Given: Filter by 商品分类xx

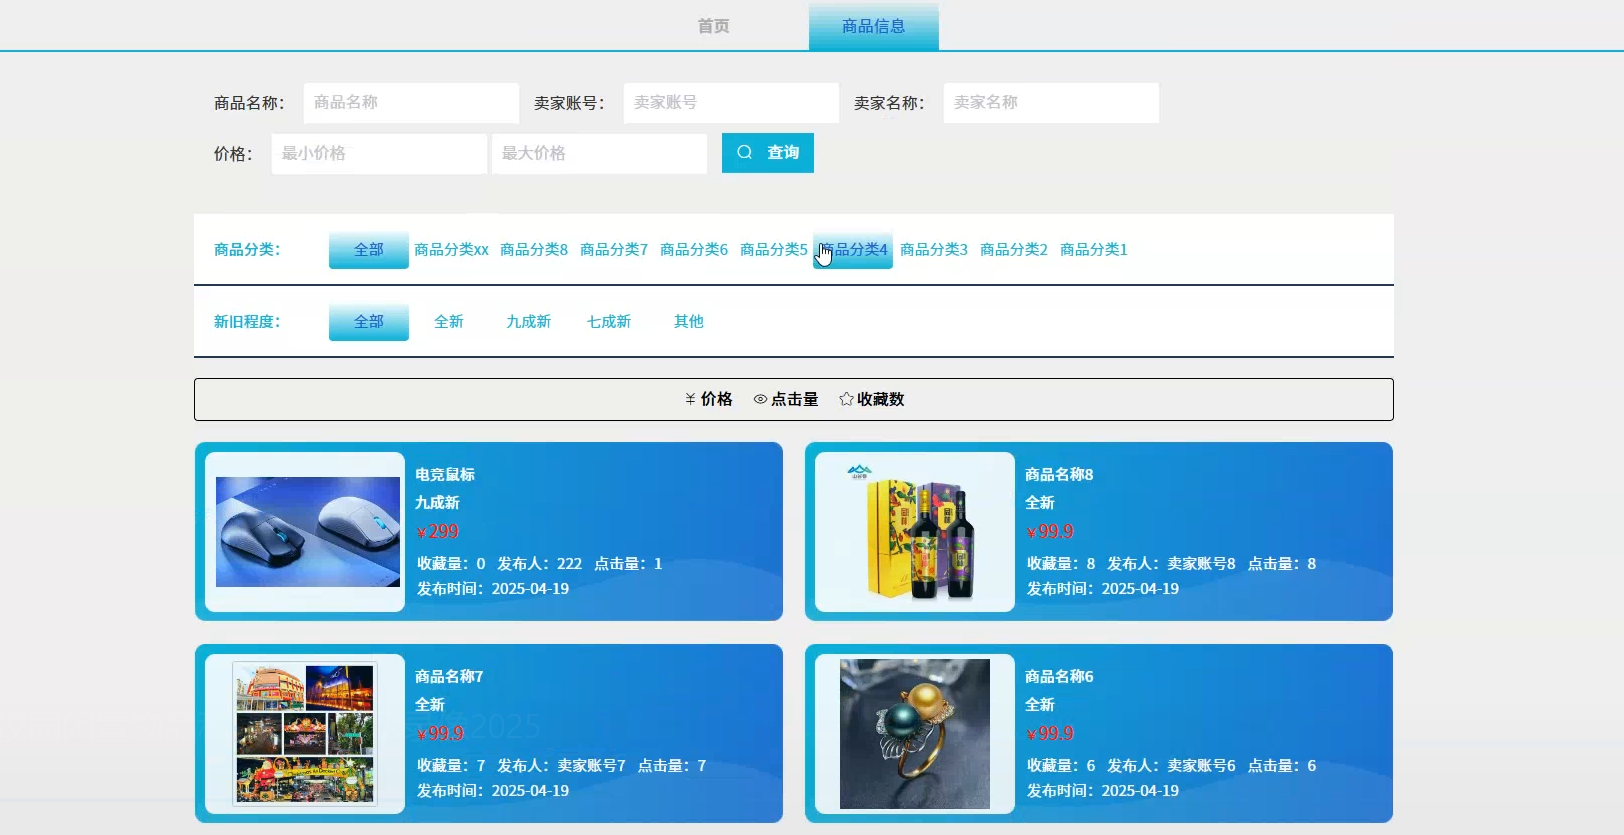Looking at the screenshot, I should coord(451,250).
